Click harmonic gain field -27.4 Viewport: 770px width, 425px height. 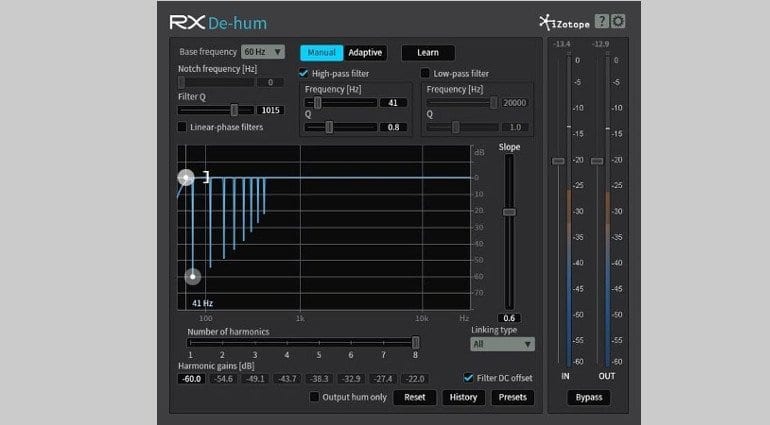point(383,379)
